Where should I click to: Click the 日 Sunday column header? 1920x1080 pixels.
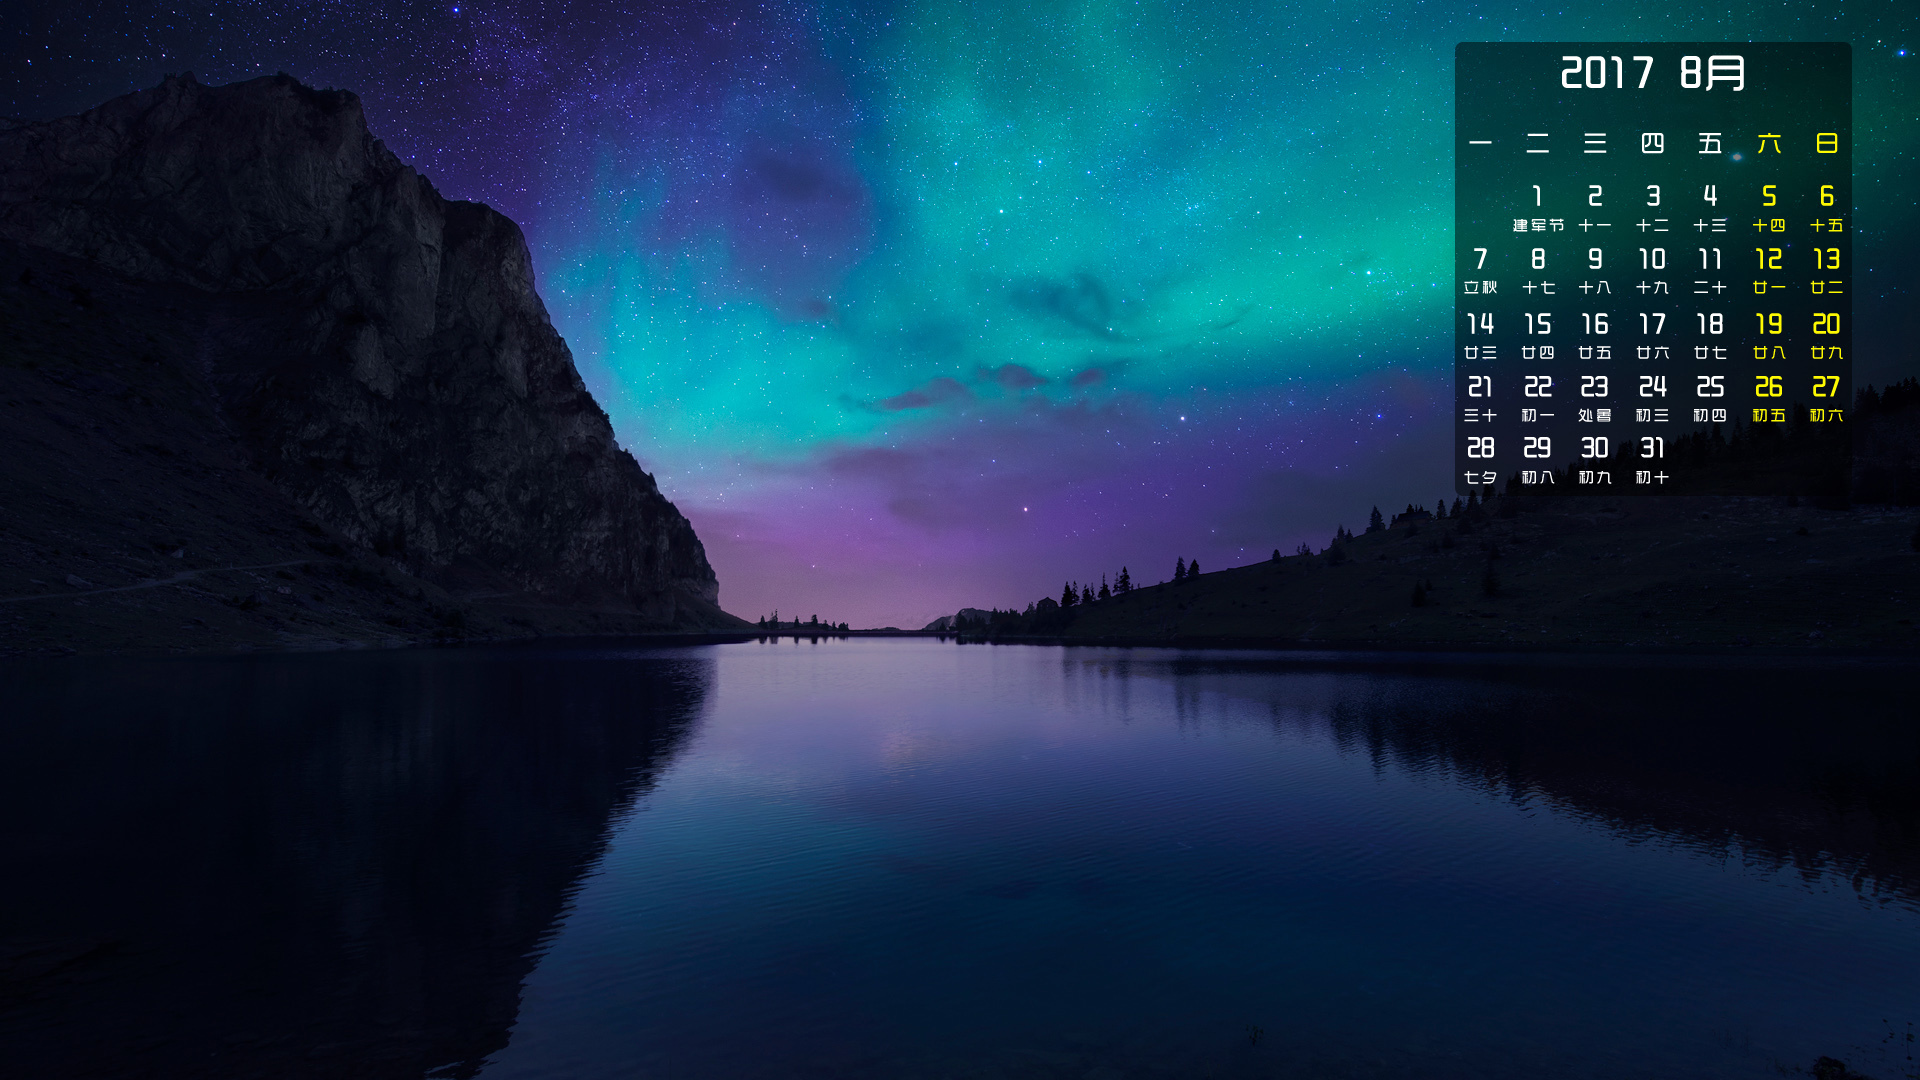coord(1827,144)
